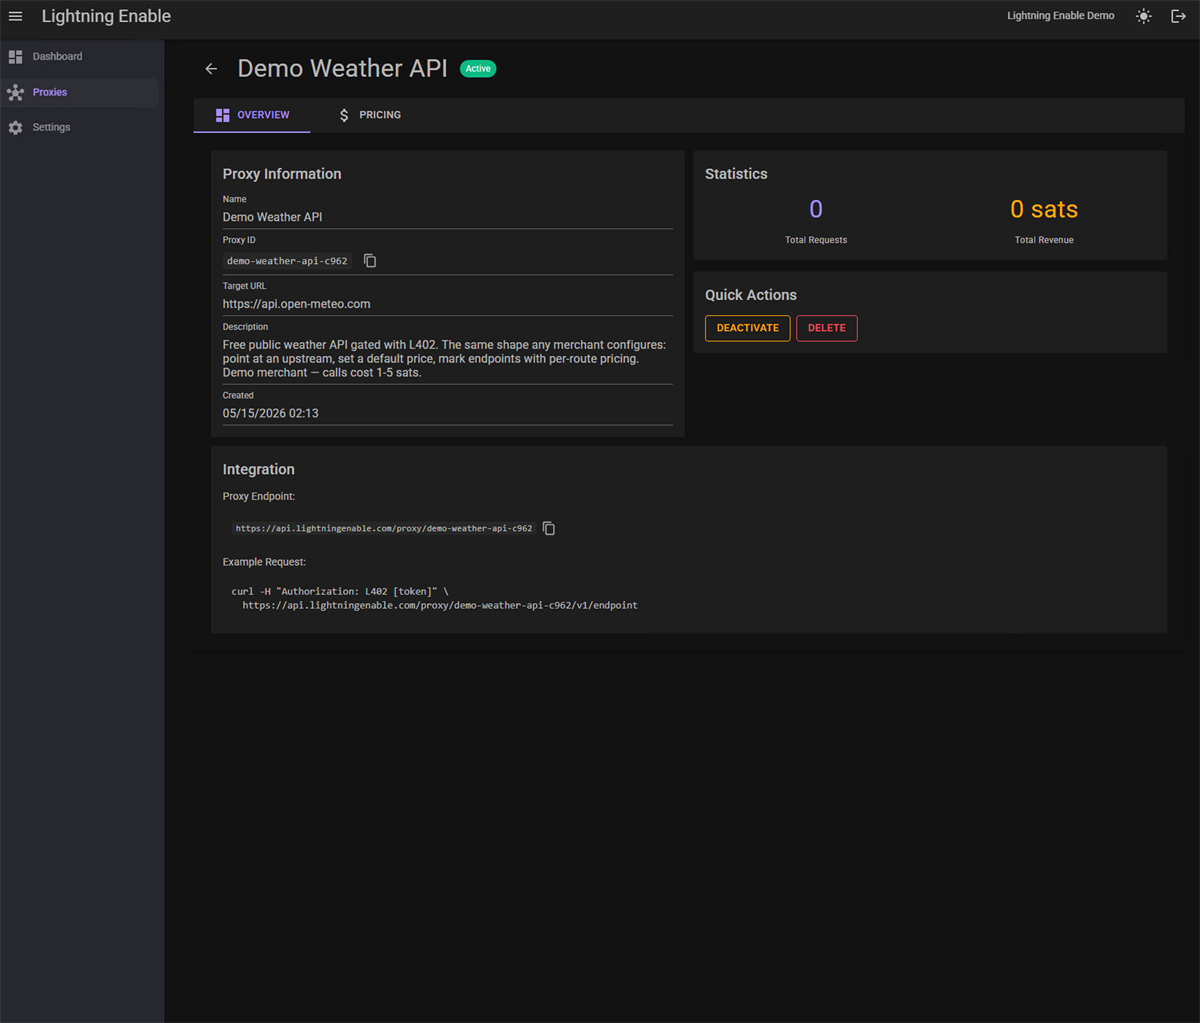Copy the Proxy ID to clipboard

[370, 261]
